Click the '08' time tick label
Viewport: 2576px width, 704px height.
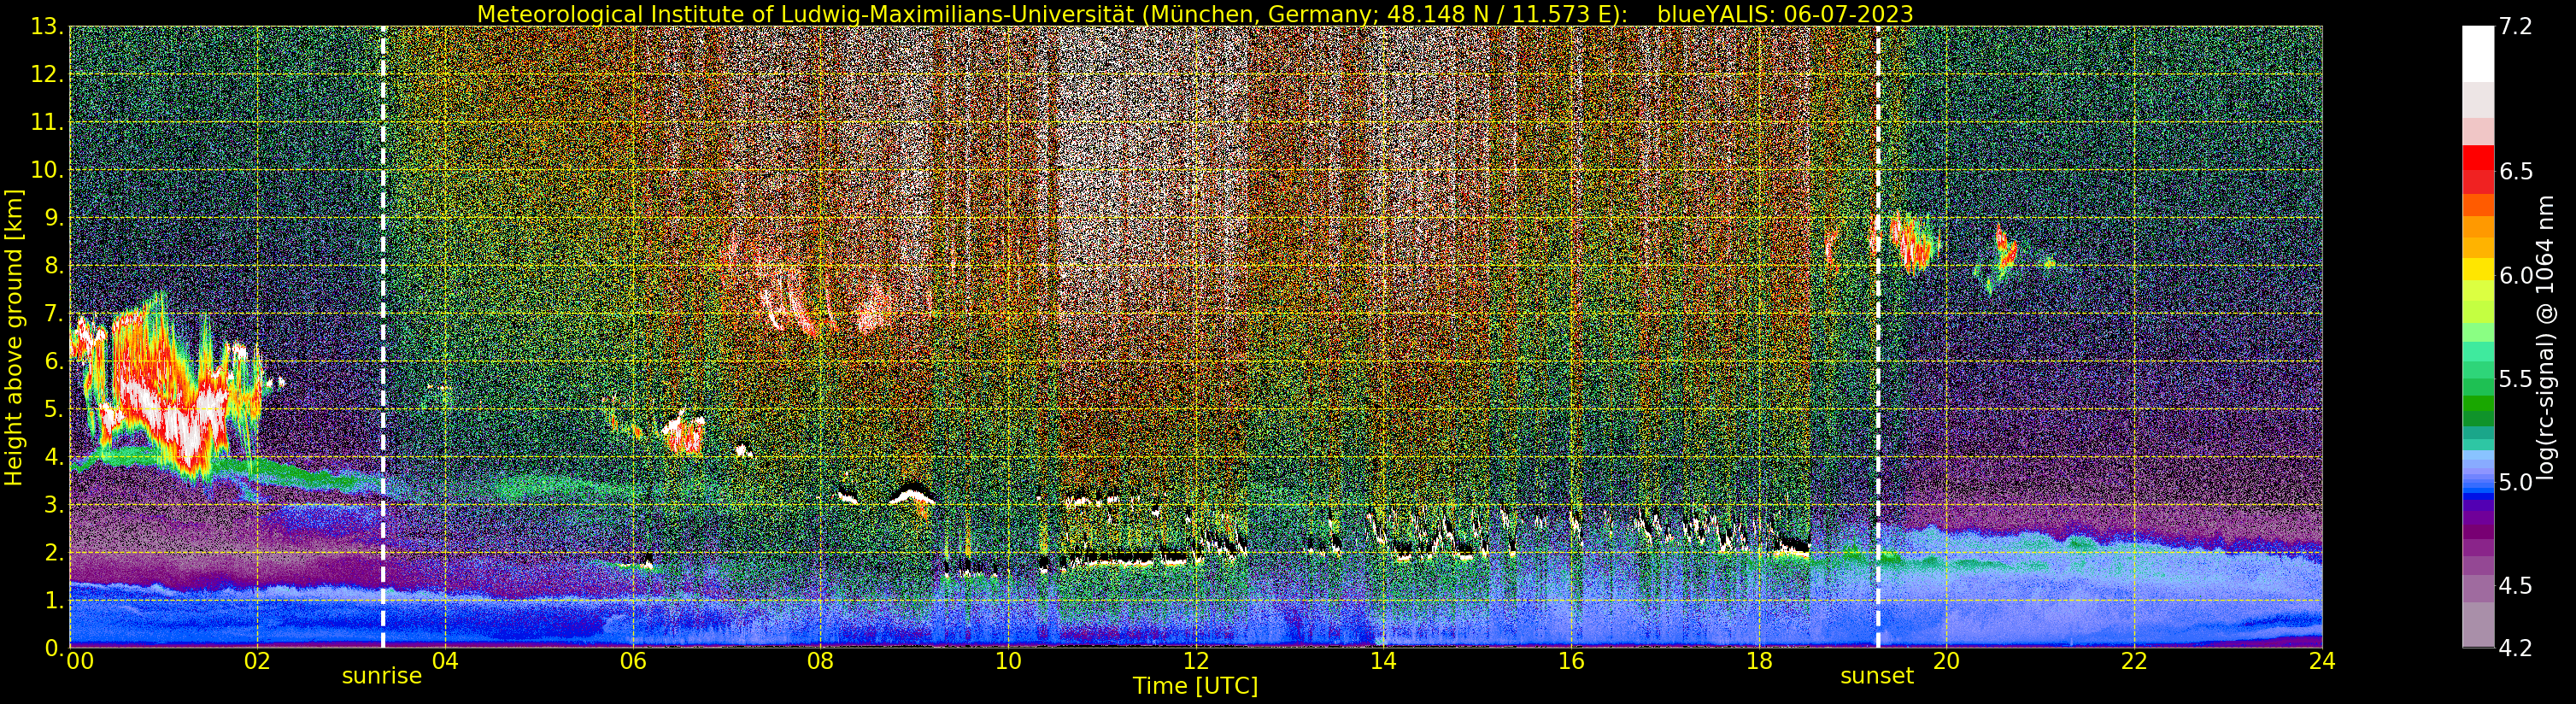click(x=821, y=661)
